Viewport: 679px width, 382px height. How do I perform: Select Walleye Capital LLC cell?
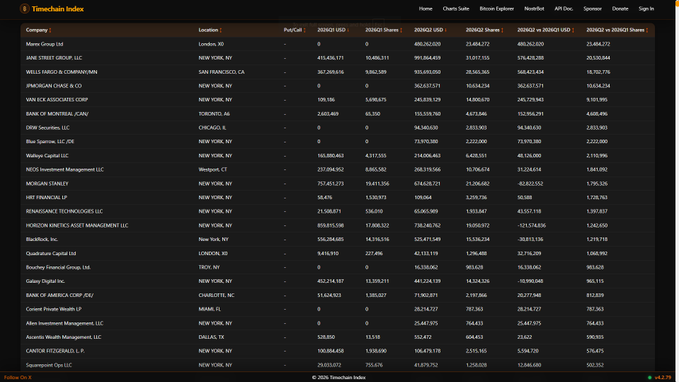point(47,155)
